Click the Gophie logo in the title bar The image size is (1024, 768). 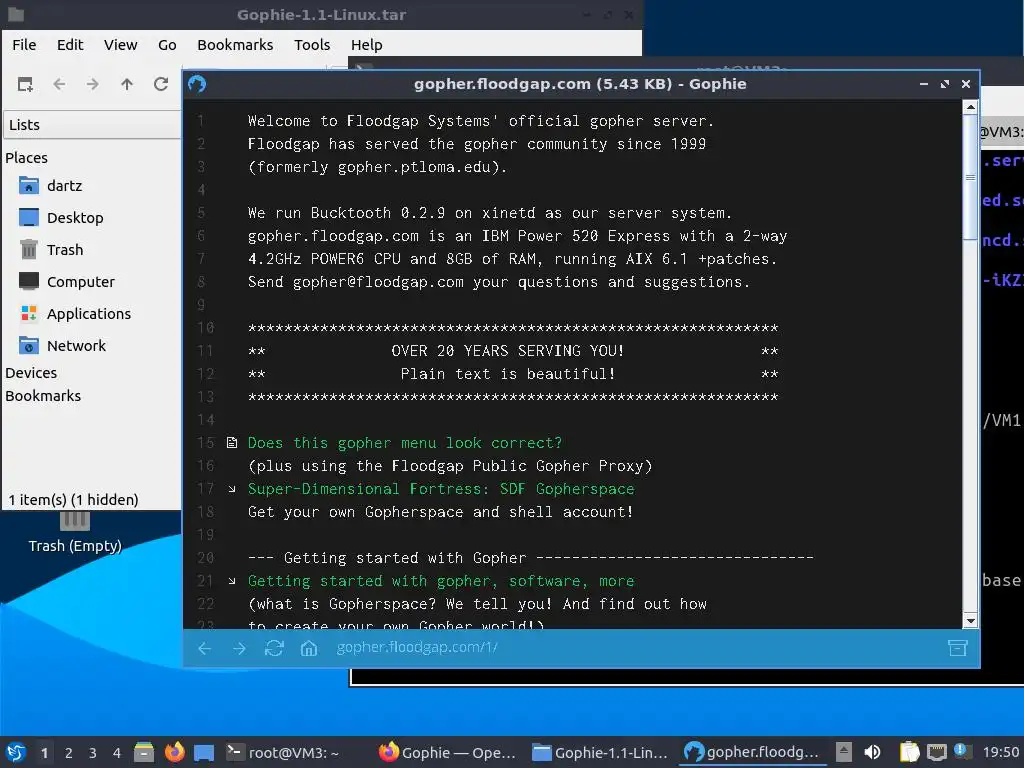coord(197,84)
